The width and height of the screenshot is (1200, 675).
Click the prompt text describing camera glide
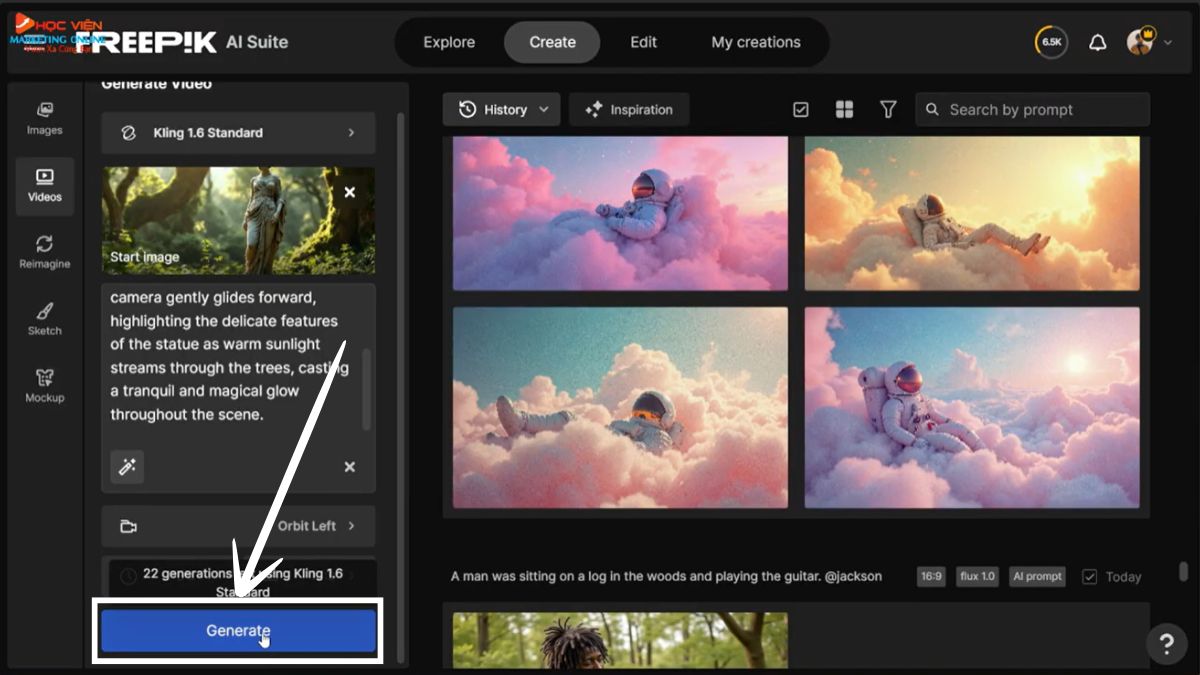229,356
